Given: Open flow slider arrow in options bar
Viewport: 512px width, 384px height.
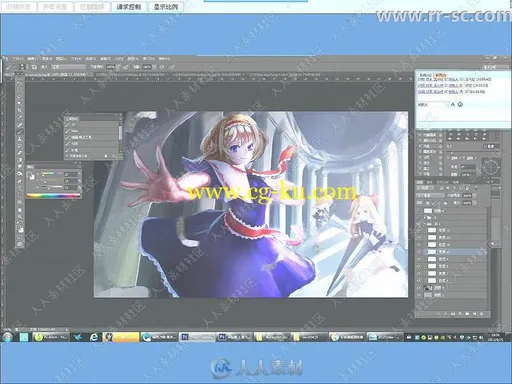Looking at the screenshot, I should point(154,67).
